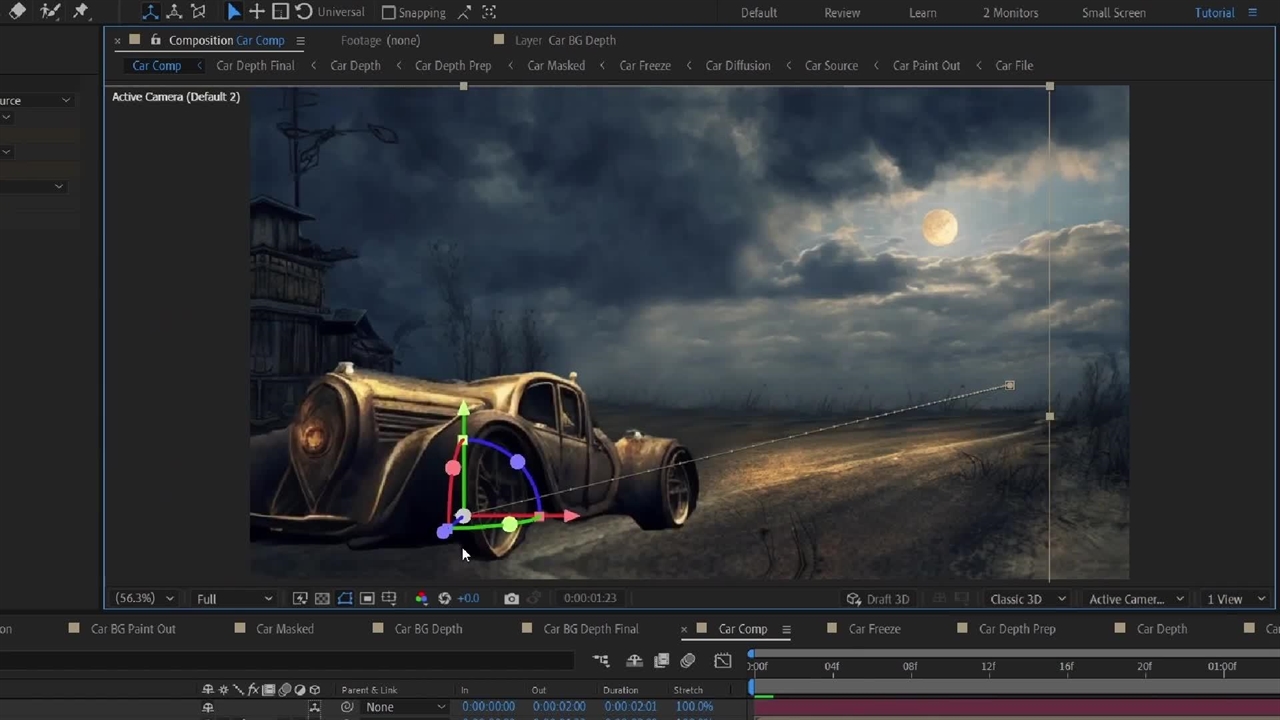Viewport: 1280px width, 720px height.
Task: Click the Take Snapshot camera icon
Action: tap(511, 598)
